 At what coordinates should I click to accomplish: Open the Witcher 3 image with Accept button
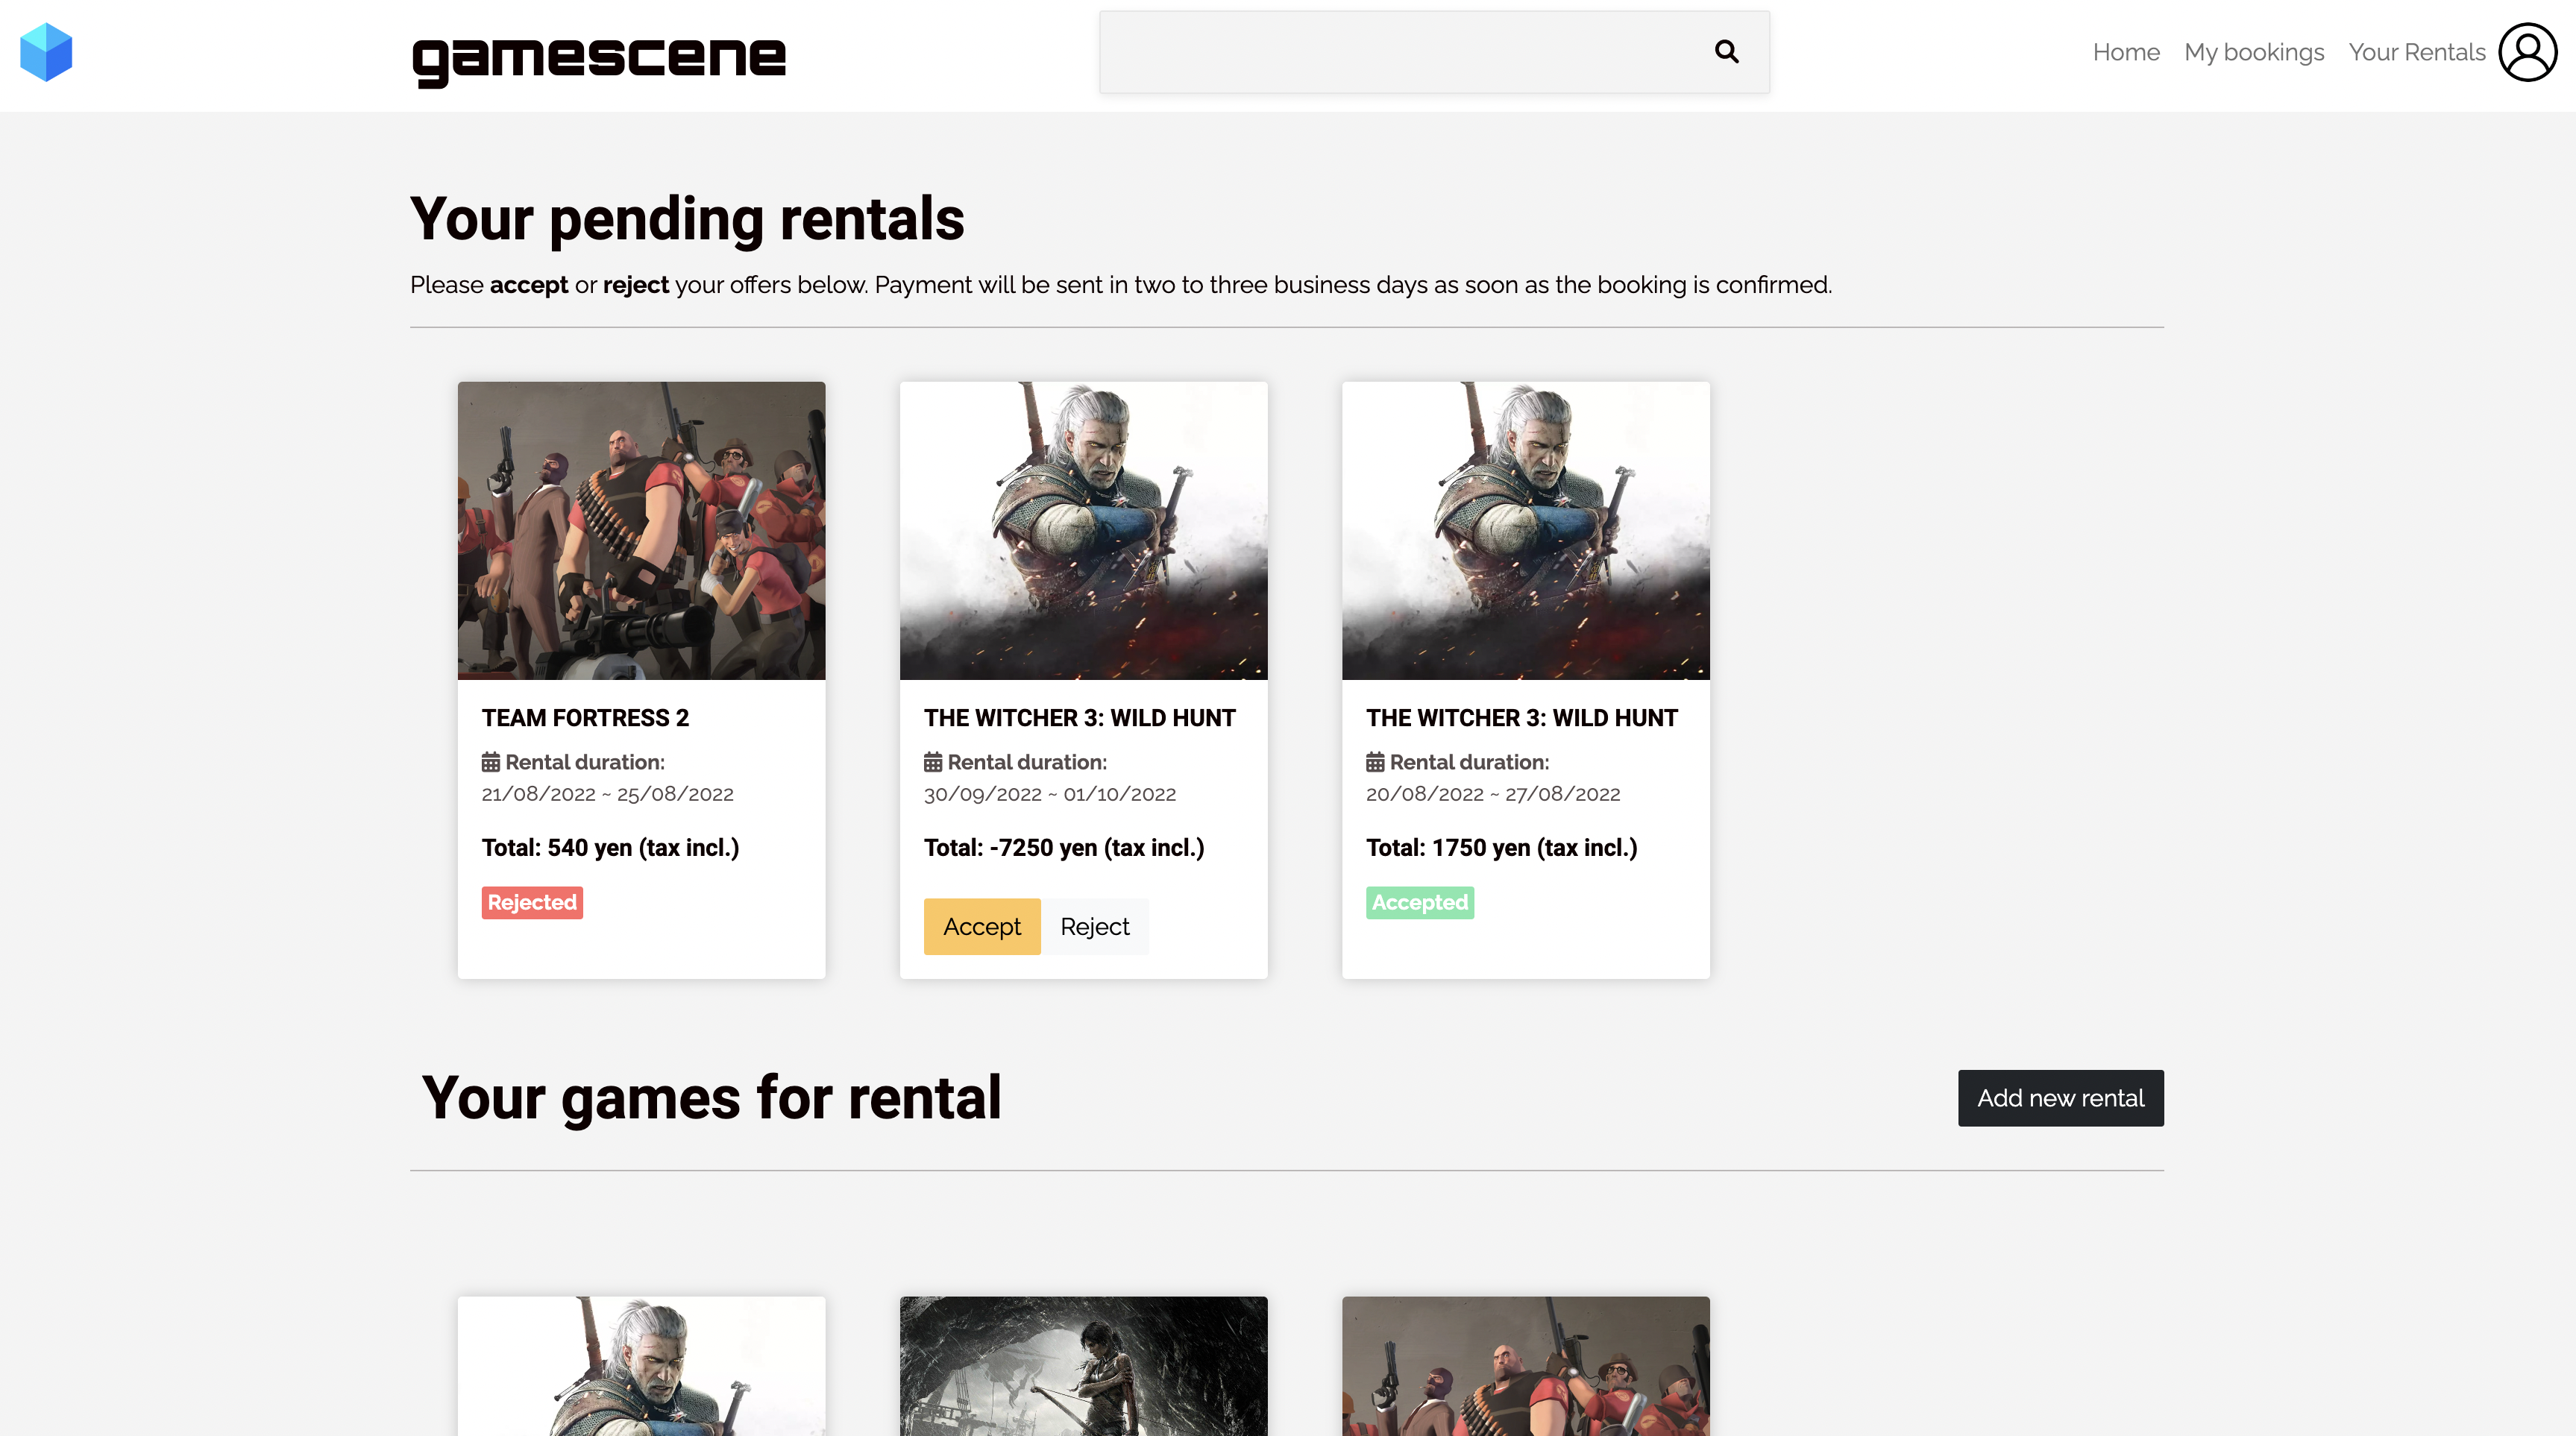1083,530
